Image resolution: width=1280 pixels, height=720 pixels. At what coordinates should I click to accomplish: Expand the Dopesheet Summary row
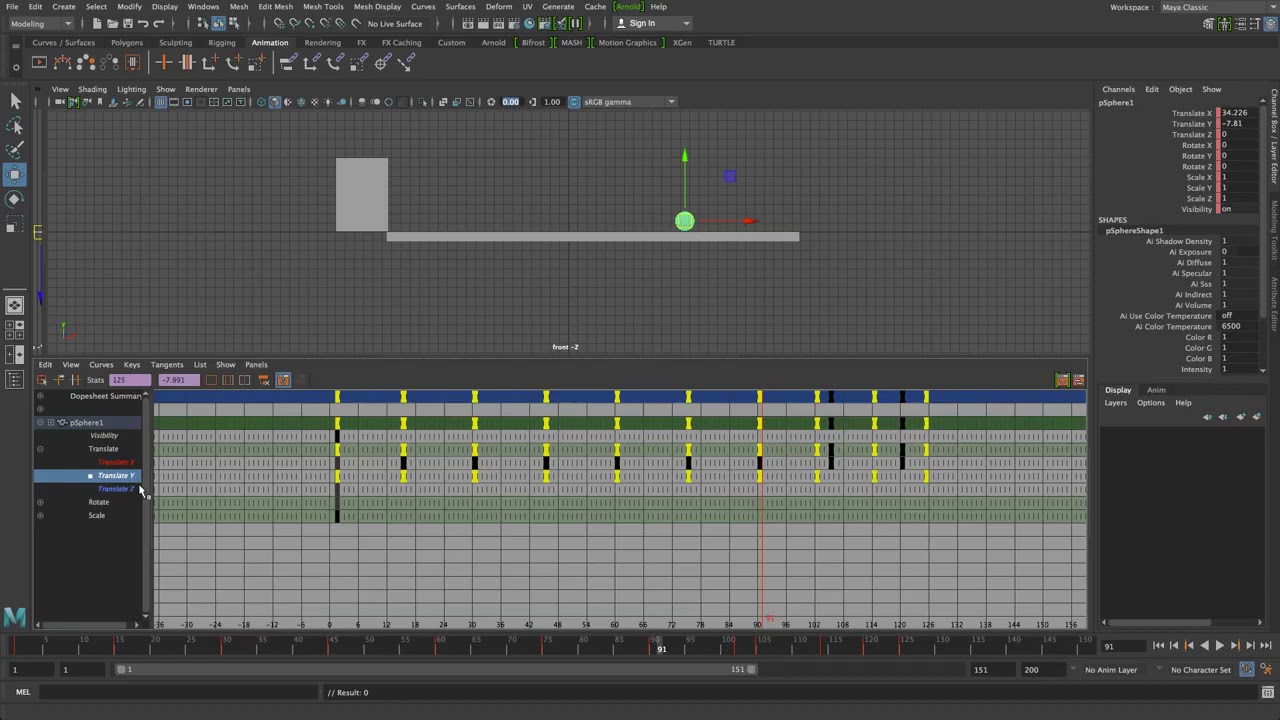coord(40,397)
